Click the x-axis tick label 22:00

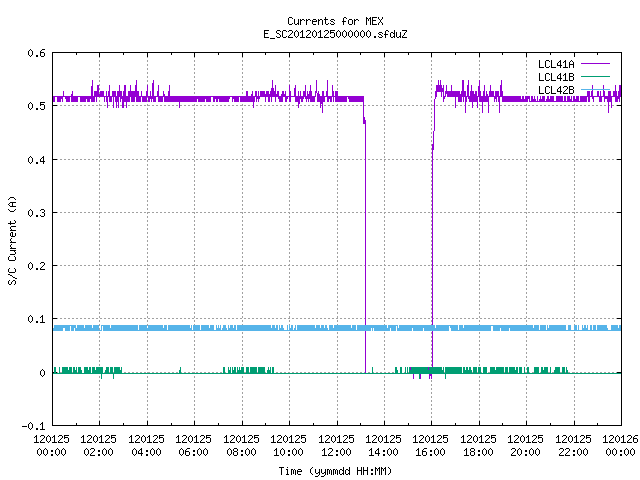573,452
